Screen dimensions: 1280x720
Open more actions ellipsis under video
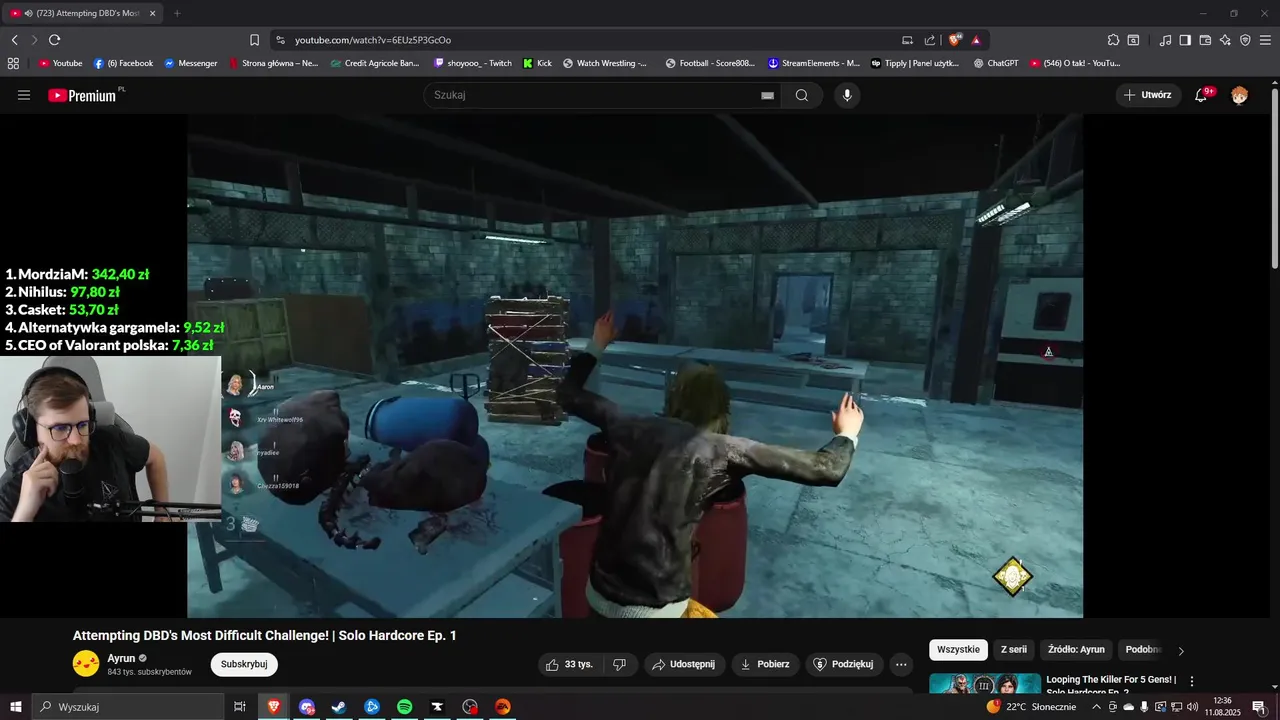pos(901,664)
